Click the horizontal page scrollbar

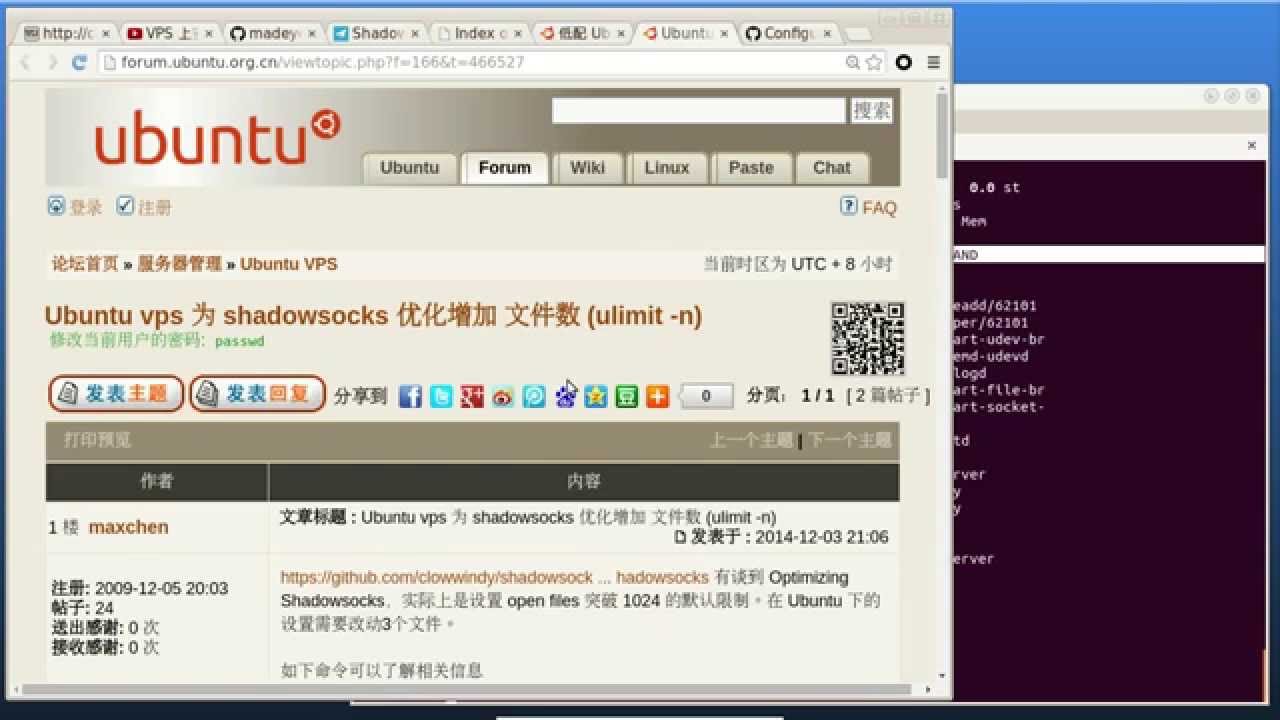(x=467, y=690)
